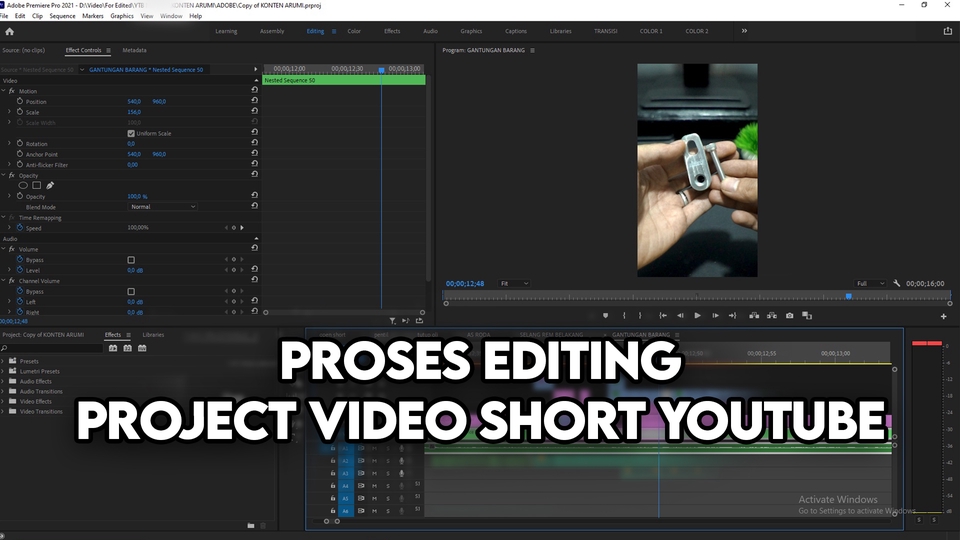960x540 pixels.
Task: Click the 32-bit Color effects filter icon
Action: [x=127, y=348]
